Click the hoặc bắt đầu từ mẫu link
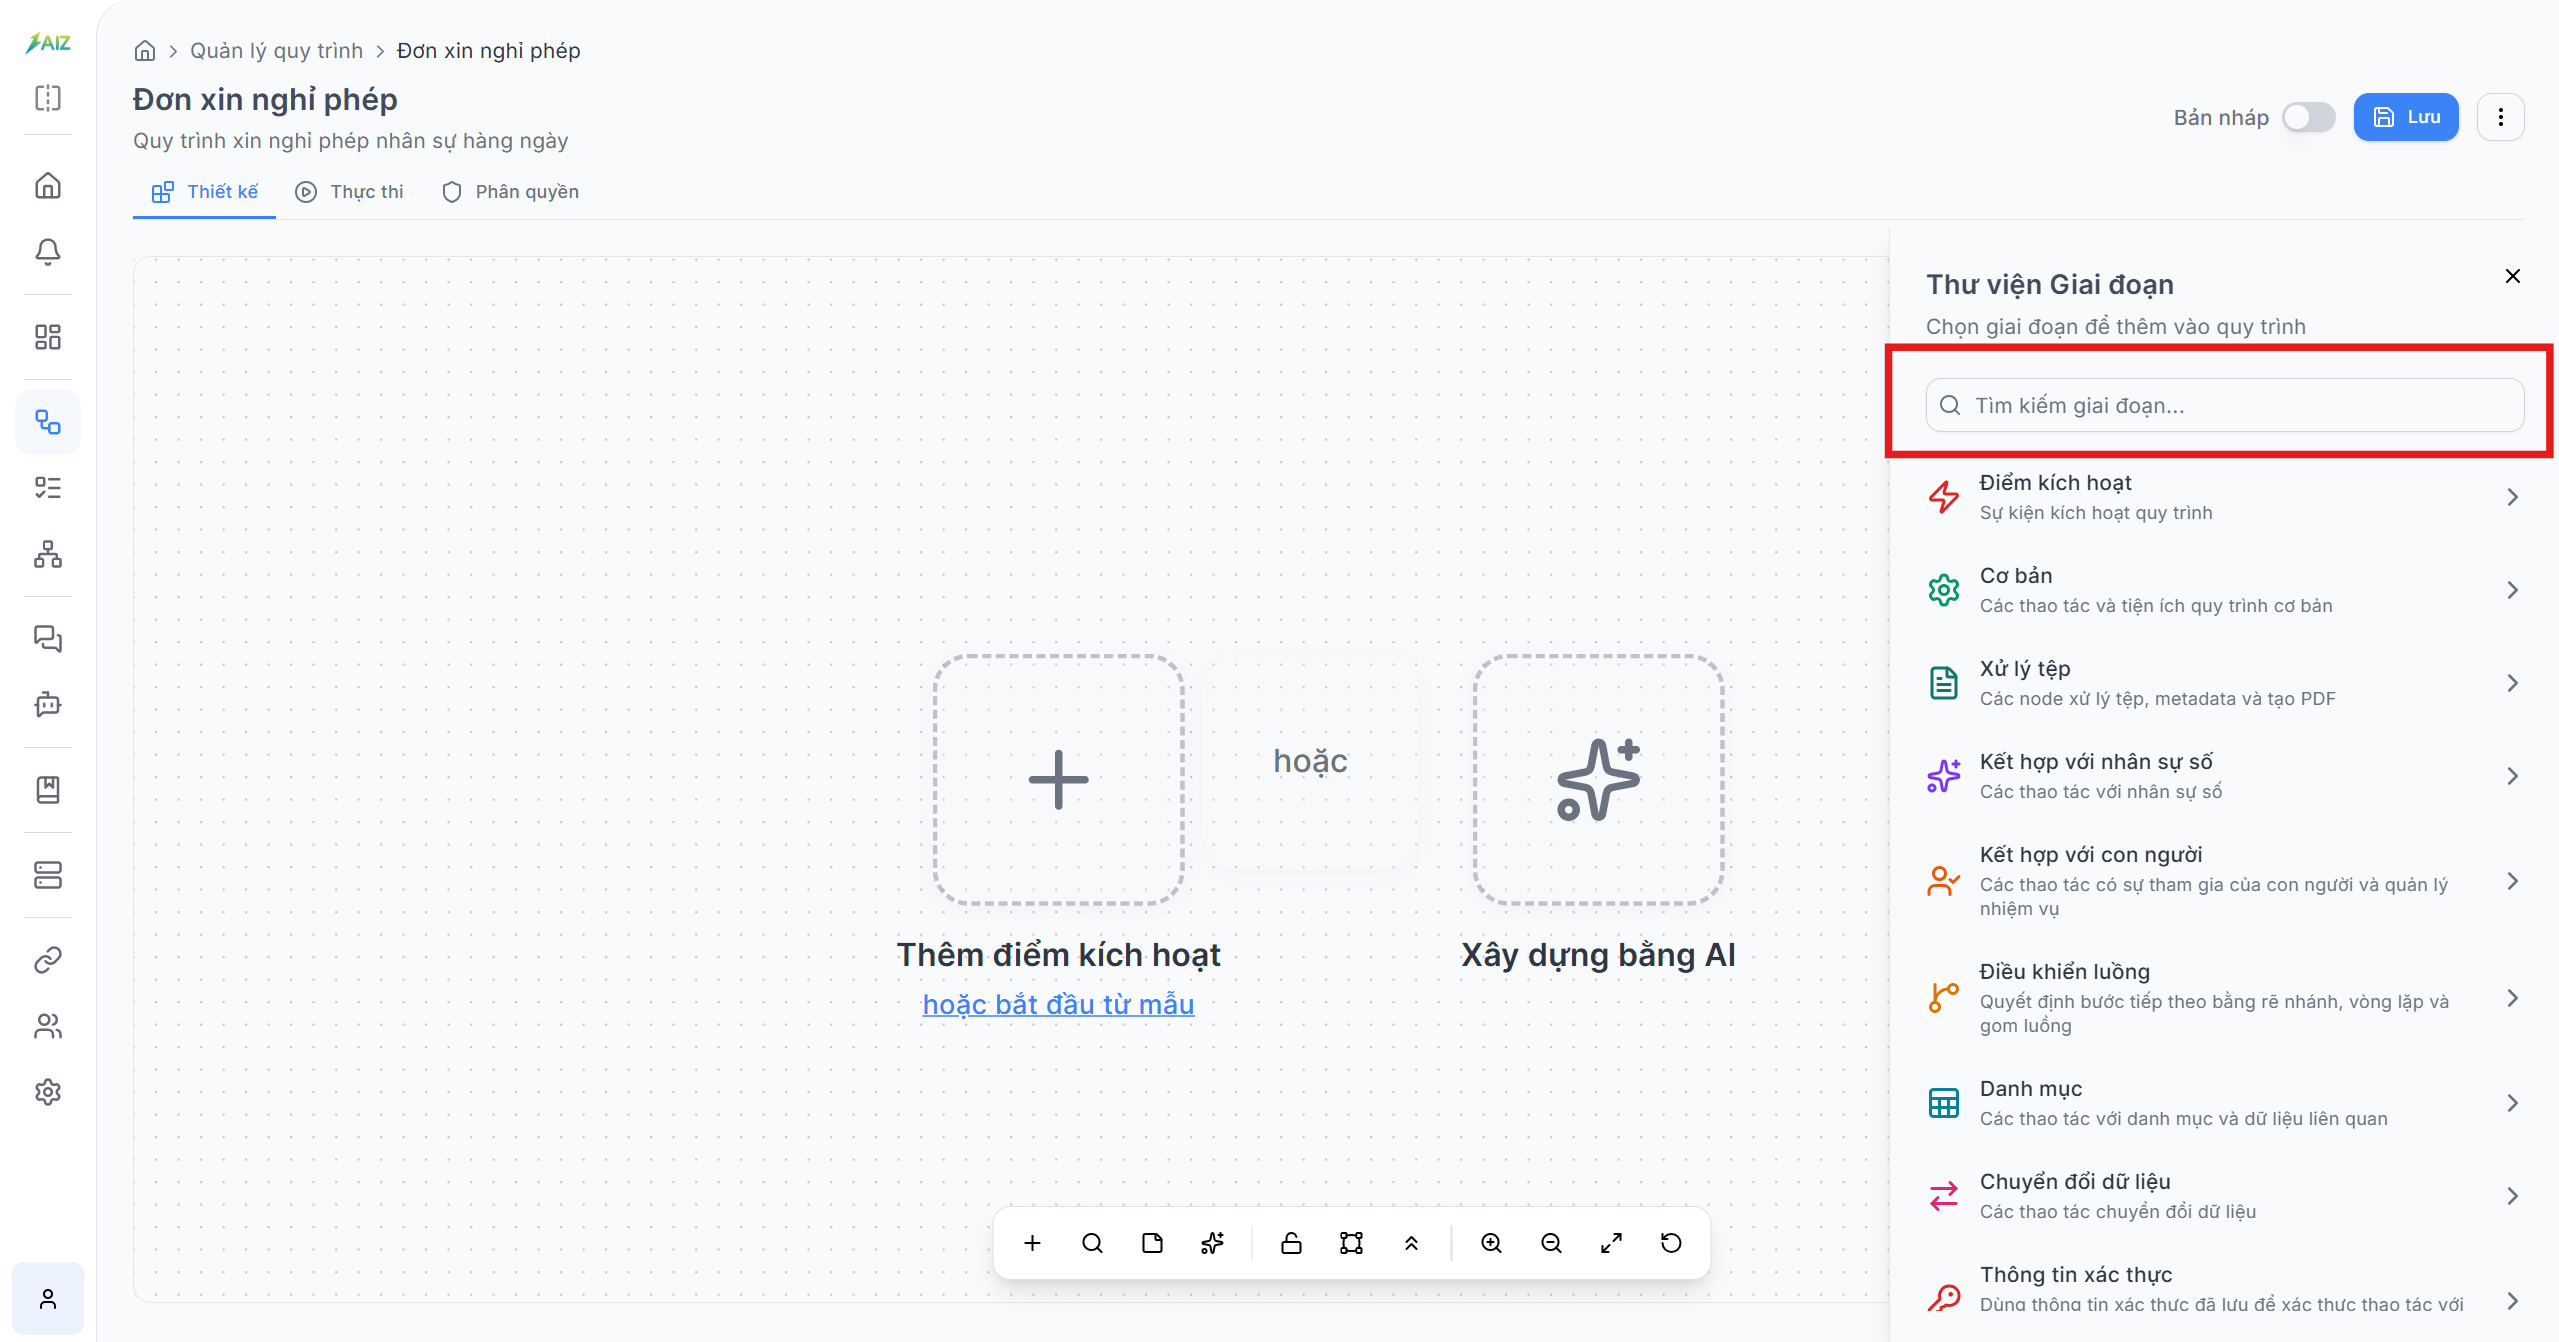 [1058, 1004]
